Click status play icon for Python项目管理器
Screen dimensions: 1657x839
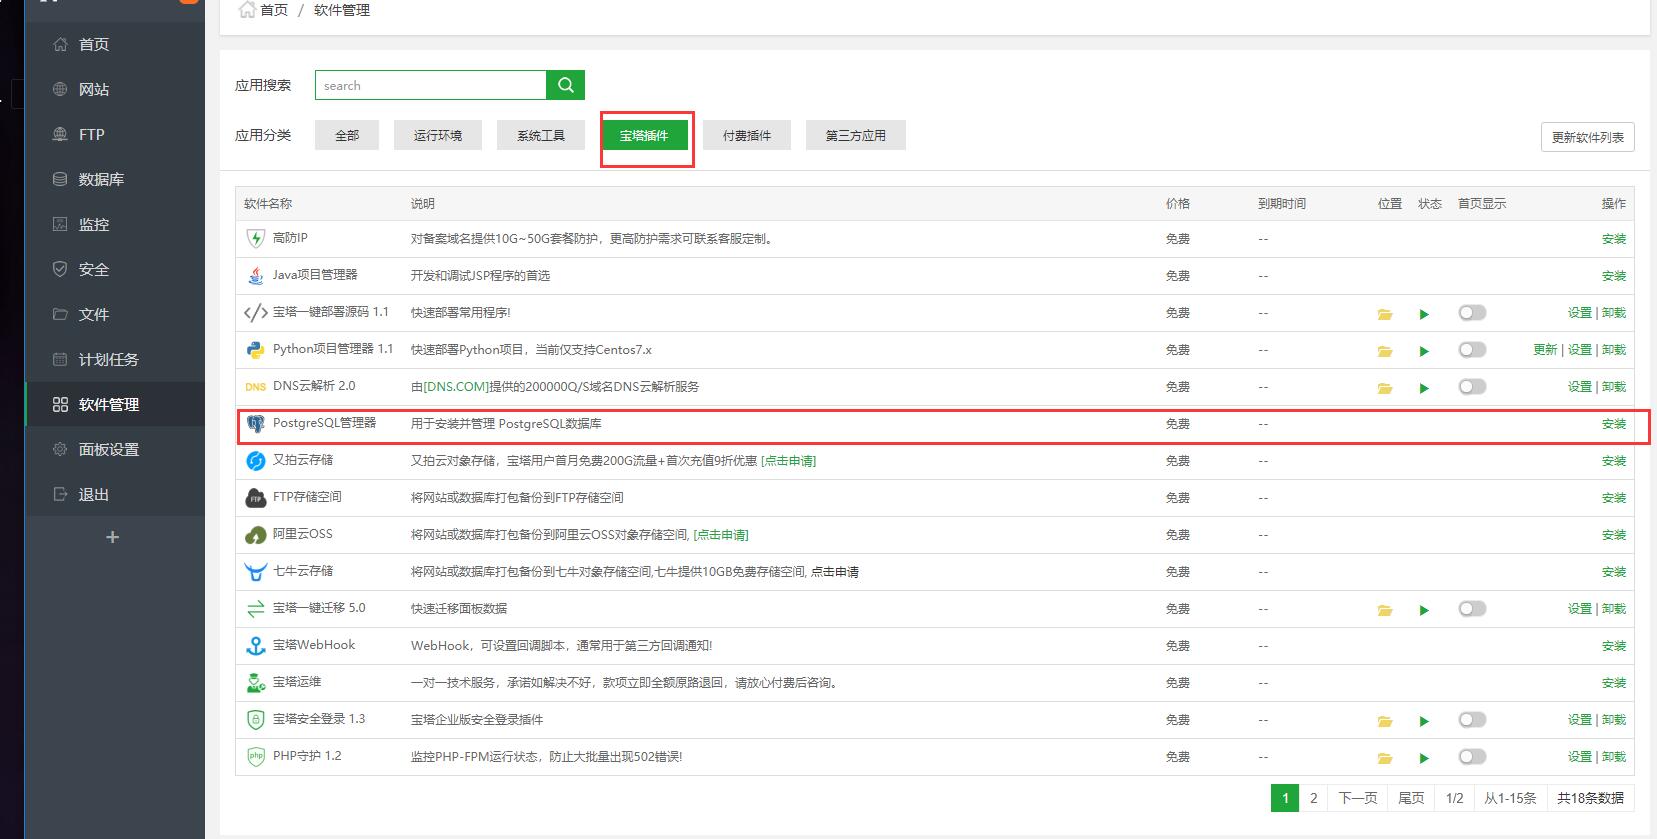tap(1424, 351)
